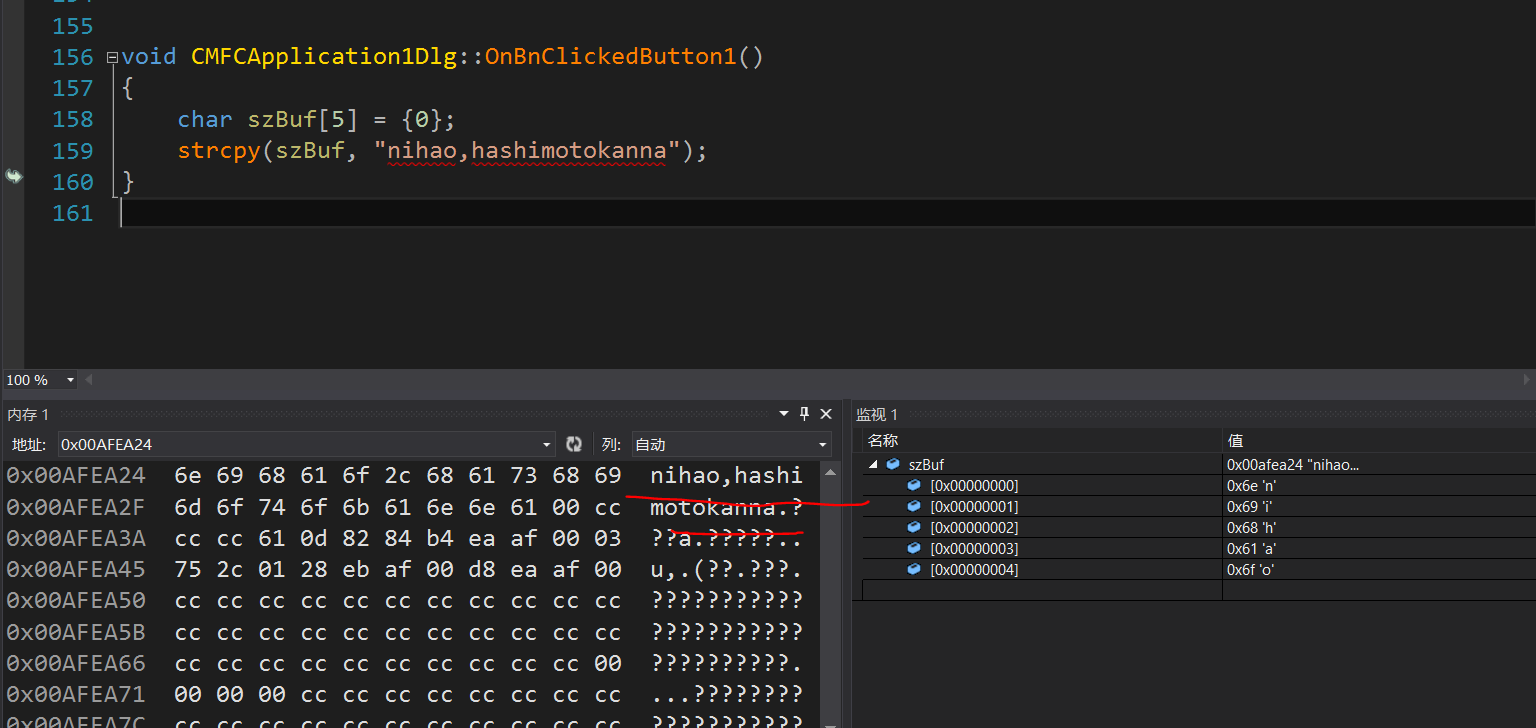Open the 100 % zoom dropdown

[70, 380]
